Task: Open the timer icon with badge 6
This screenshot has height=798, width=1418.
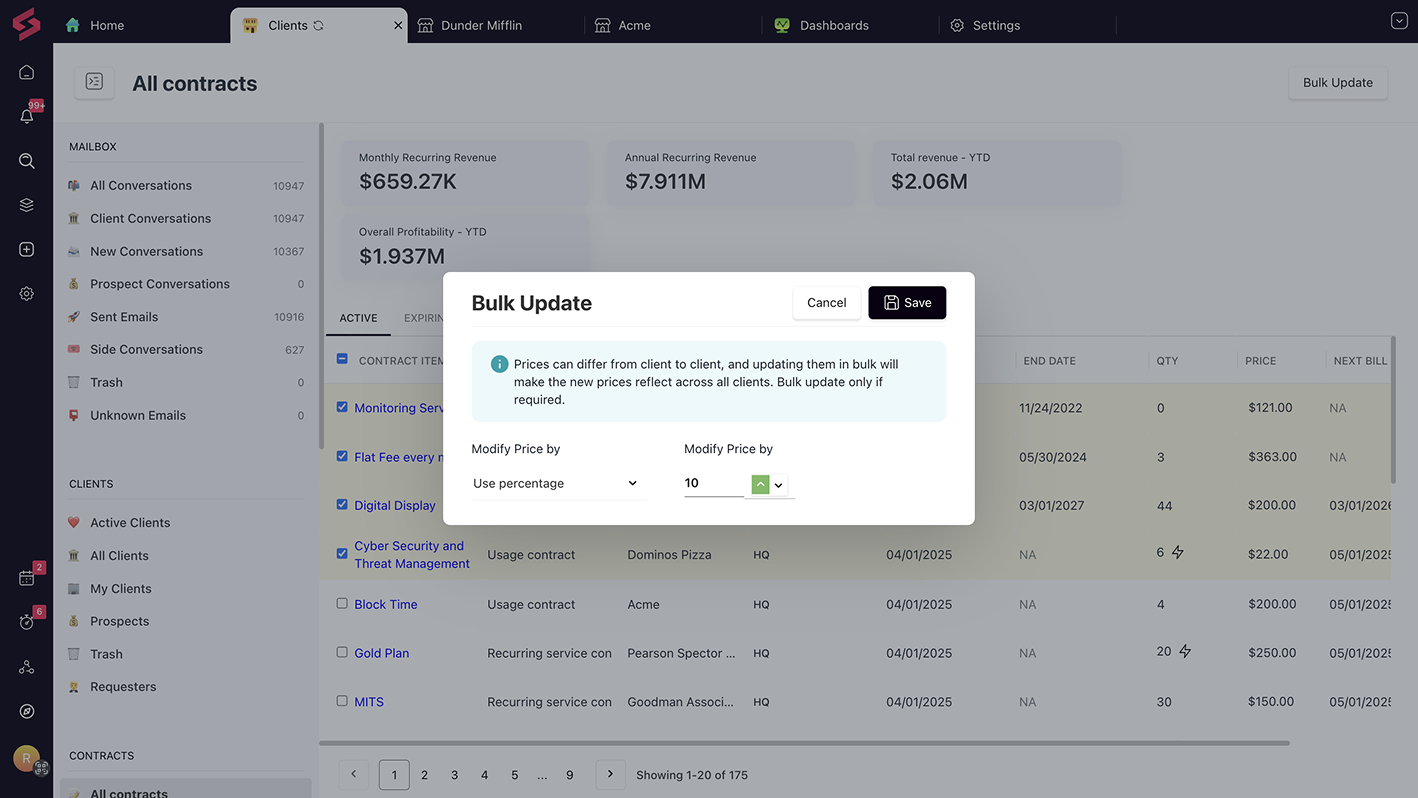Action: pyautogui.click(x=27, y=622)
